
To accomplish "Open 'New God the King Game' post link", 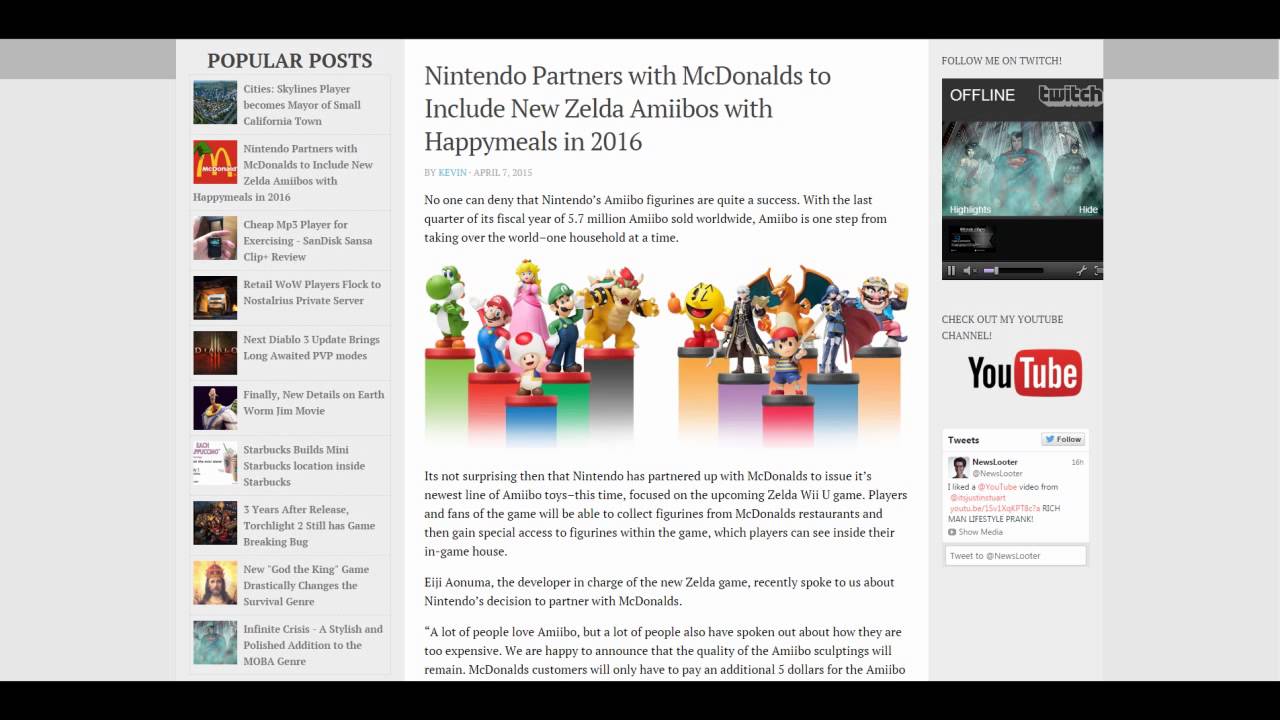I will pos(306,586).
